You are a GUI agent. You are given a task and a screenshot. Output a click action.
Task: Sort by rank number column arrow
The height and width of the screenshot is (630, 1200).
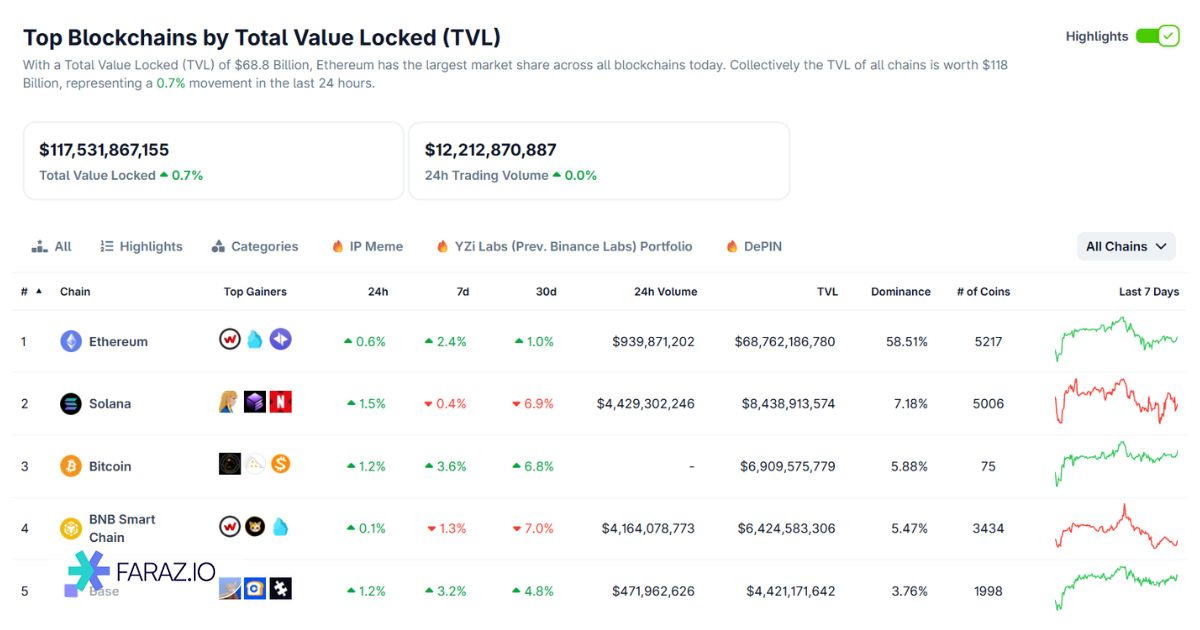[x=39, y=292]
